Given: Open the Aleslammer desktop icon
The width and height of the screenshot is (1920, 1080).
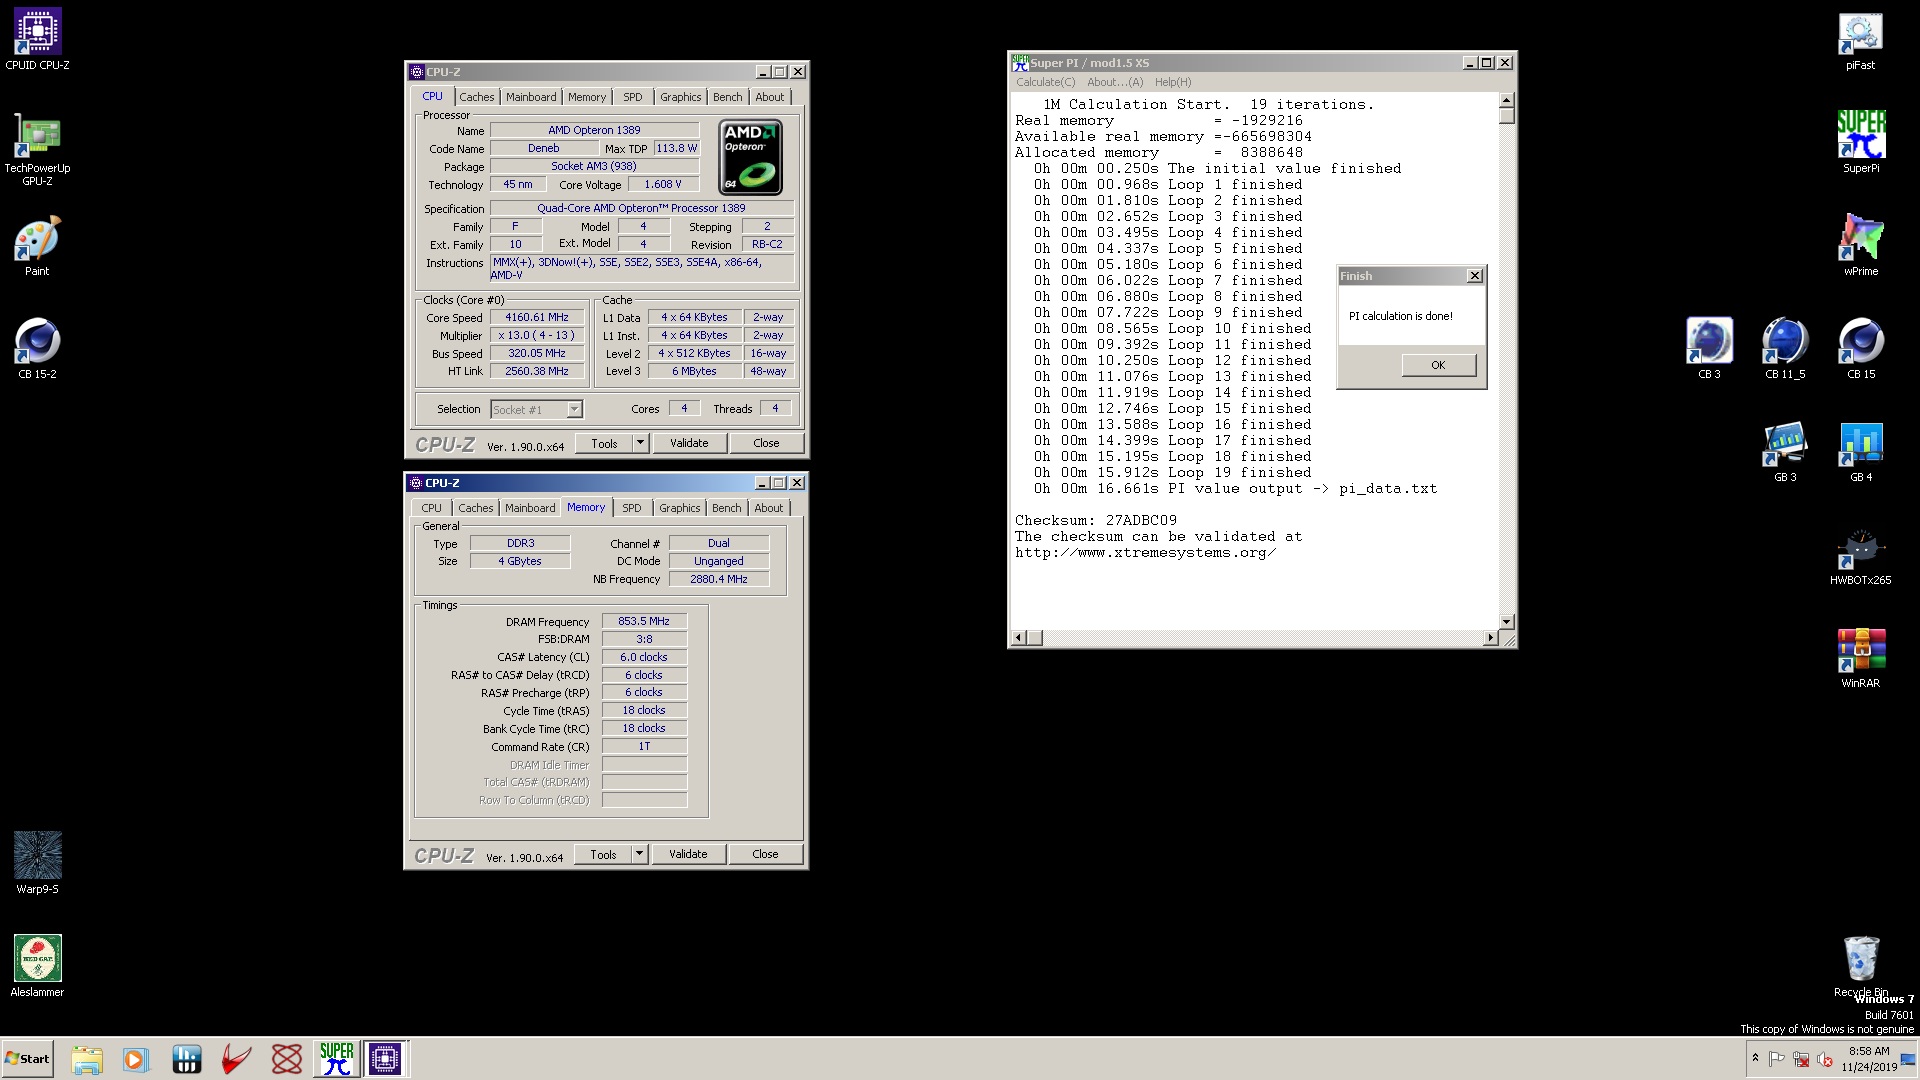Looking at the screenshot, I should point(37,966).
